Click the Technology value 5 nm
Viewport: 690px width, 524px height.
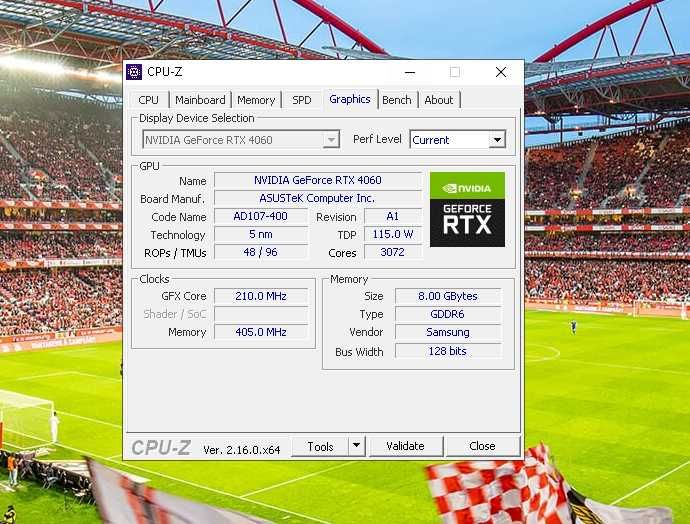click(x=261, y=235)
